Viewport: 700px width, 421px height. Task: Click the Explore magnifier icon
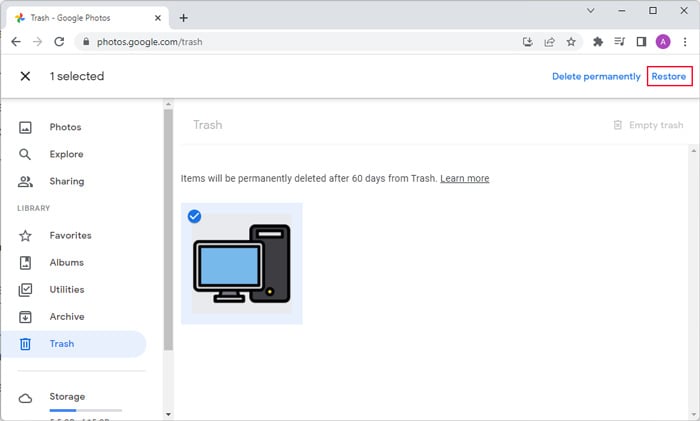(25, 154)
